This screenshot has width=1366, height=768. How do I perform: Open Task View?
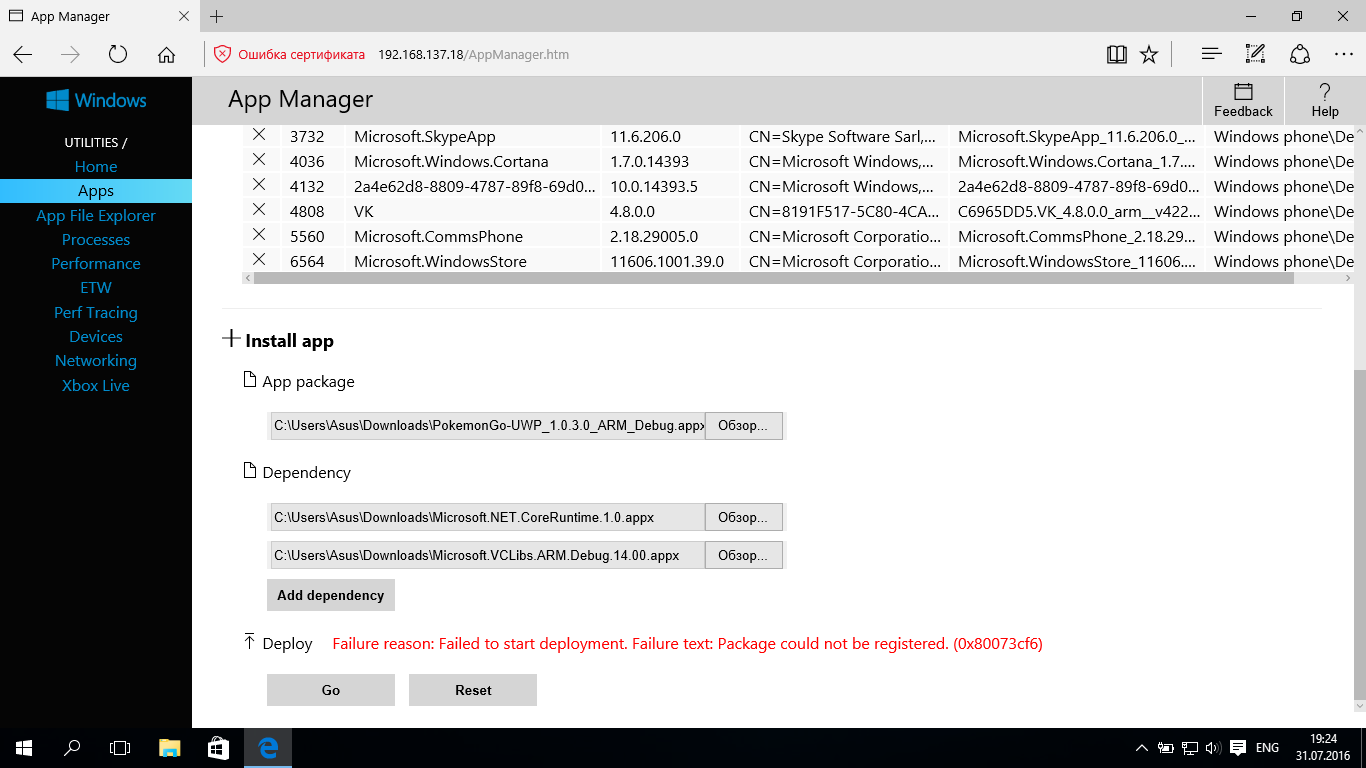click(120, 747)
